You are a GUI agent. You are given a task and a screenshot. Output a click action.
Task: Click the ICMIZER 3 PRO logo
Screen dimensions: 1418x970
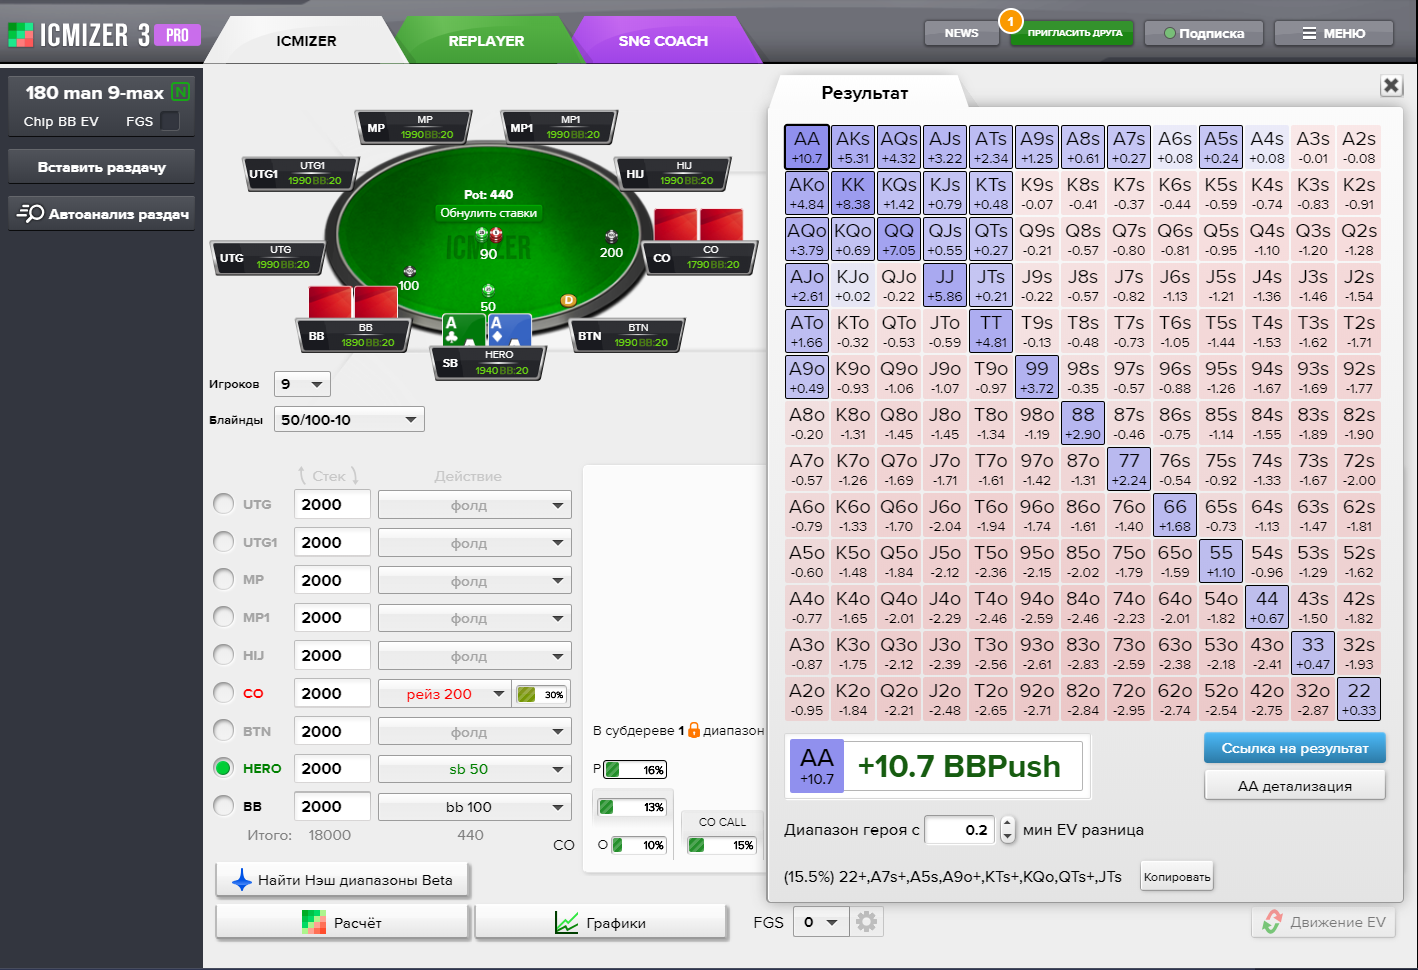tap(104, 35)
